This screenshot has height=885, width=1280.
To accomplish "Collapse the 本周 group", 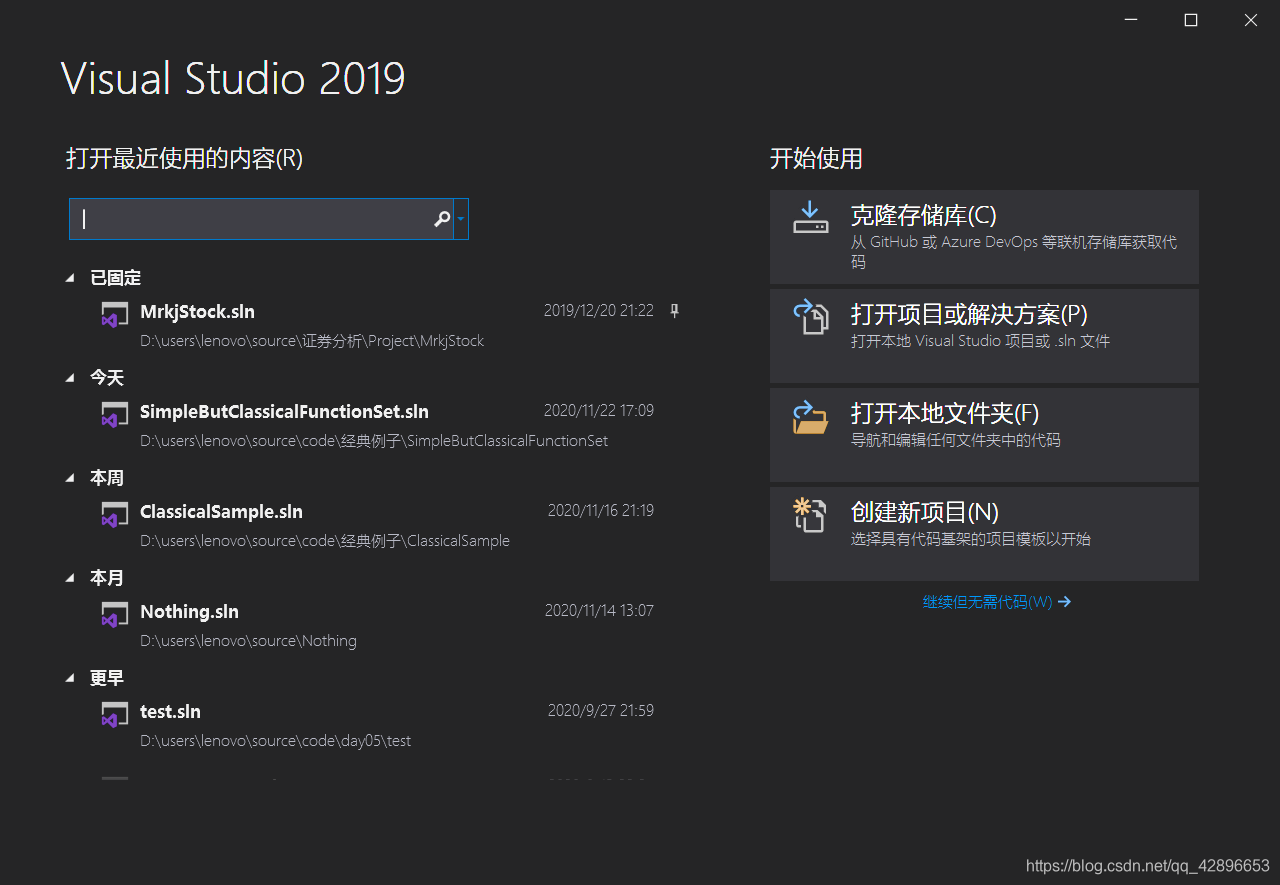I will [x=70, y=478].
